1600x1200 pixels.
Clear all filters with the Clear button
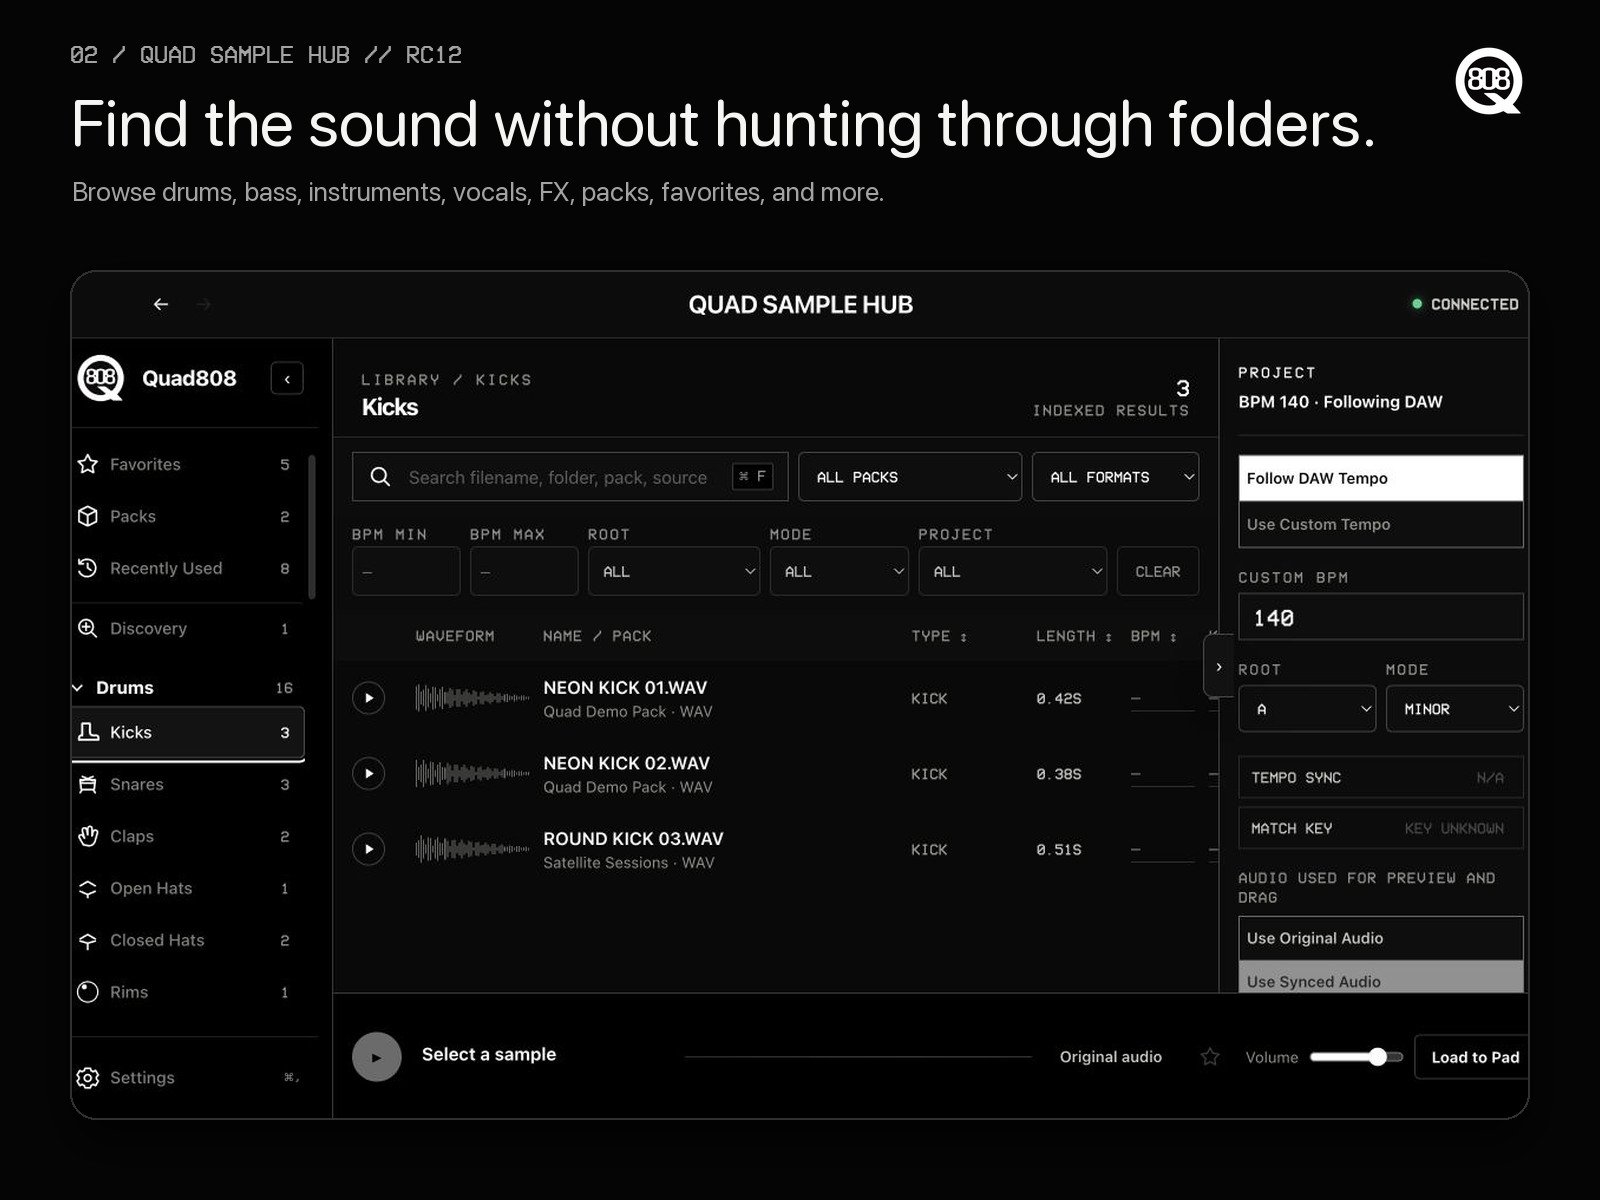(x=1158, y=571)
